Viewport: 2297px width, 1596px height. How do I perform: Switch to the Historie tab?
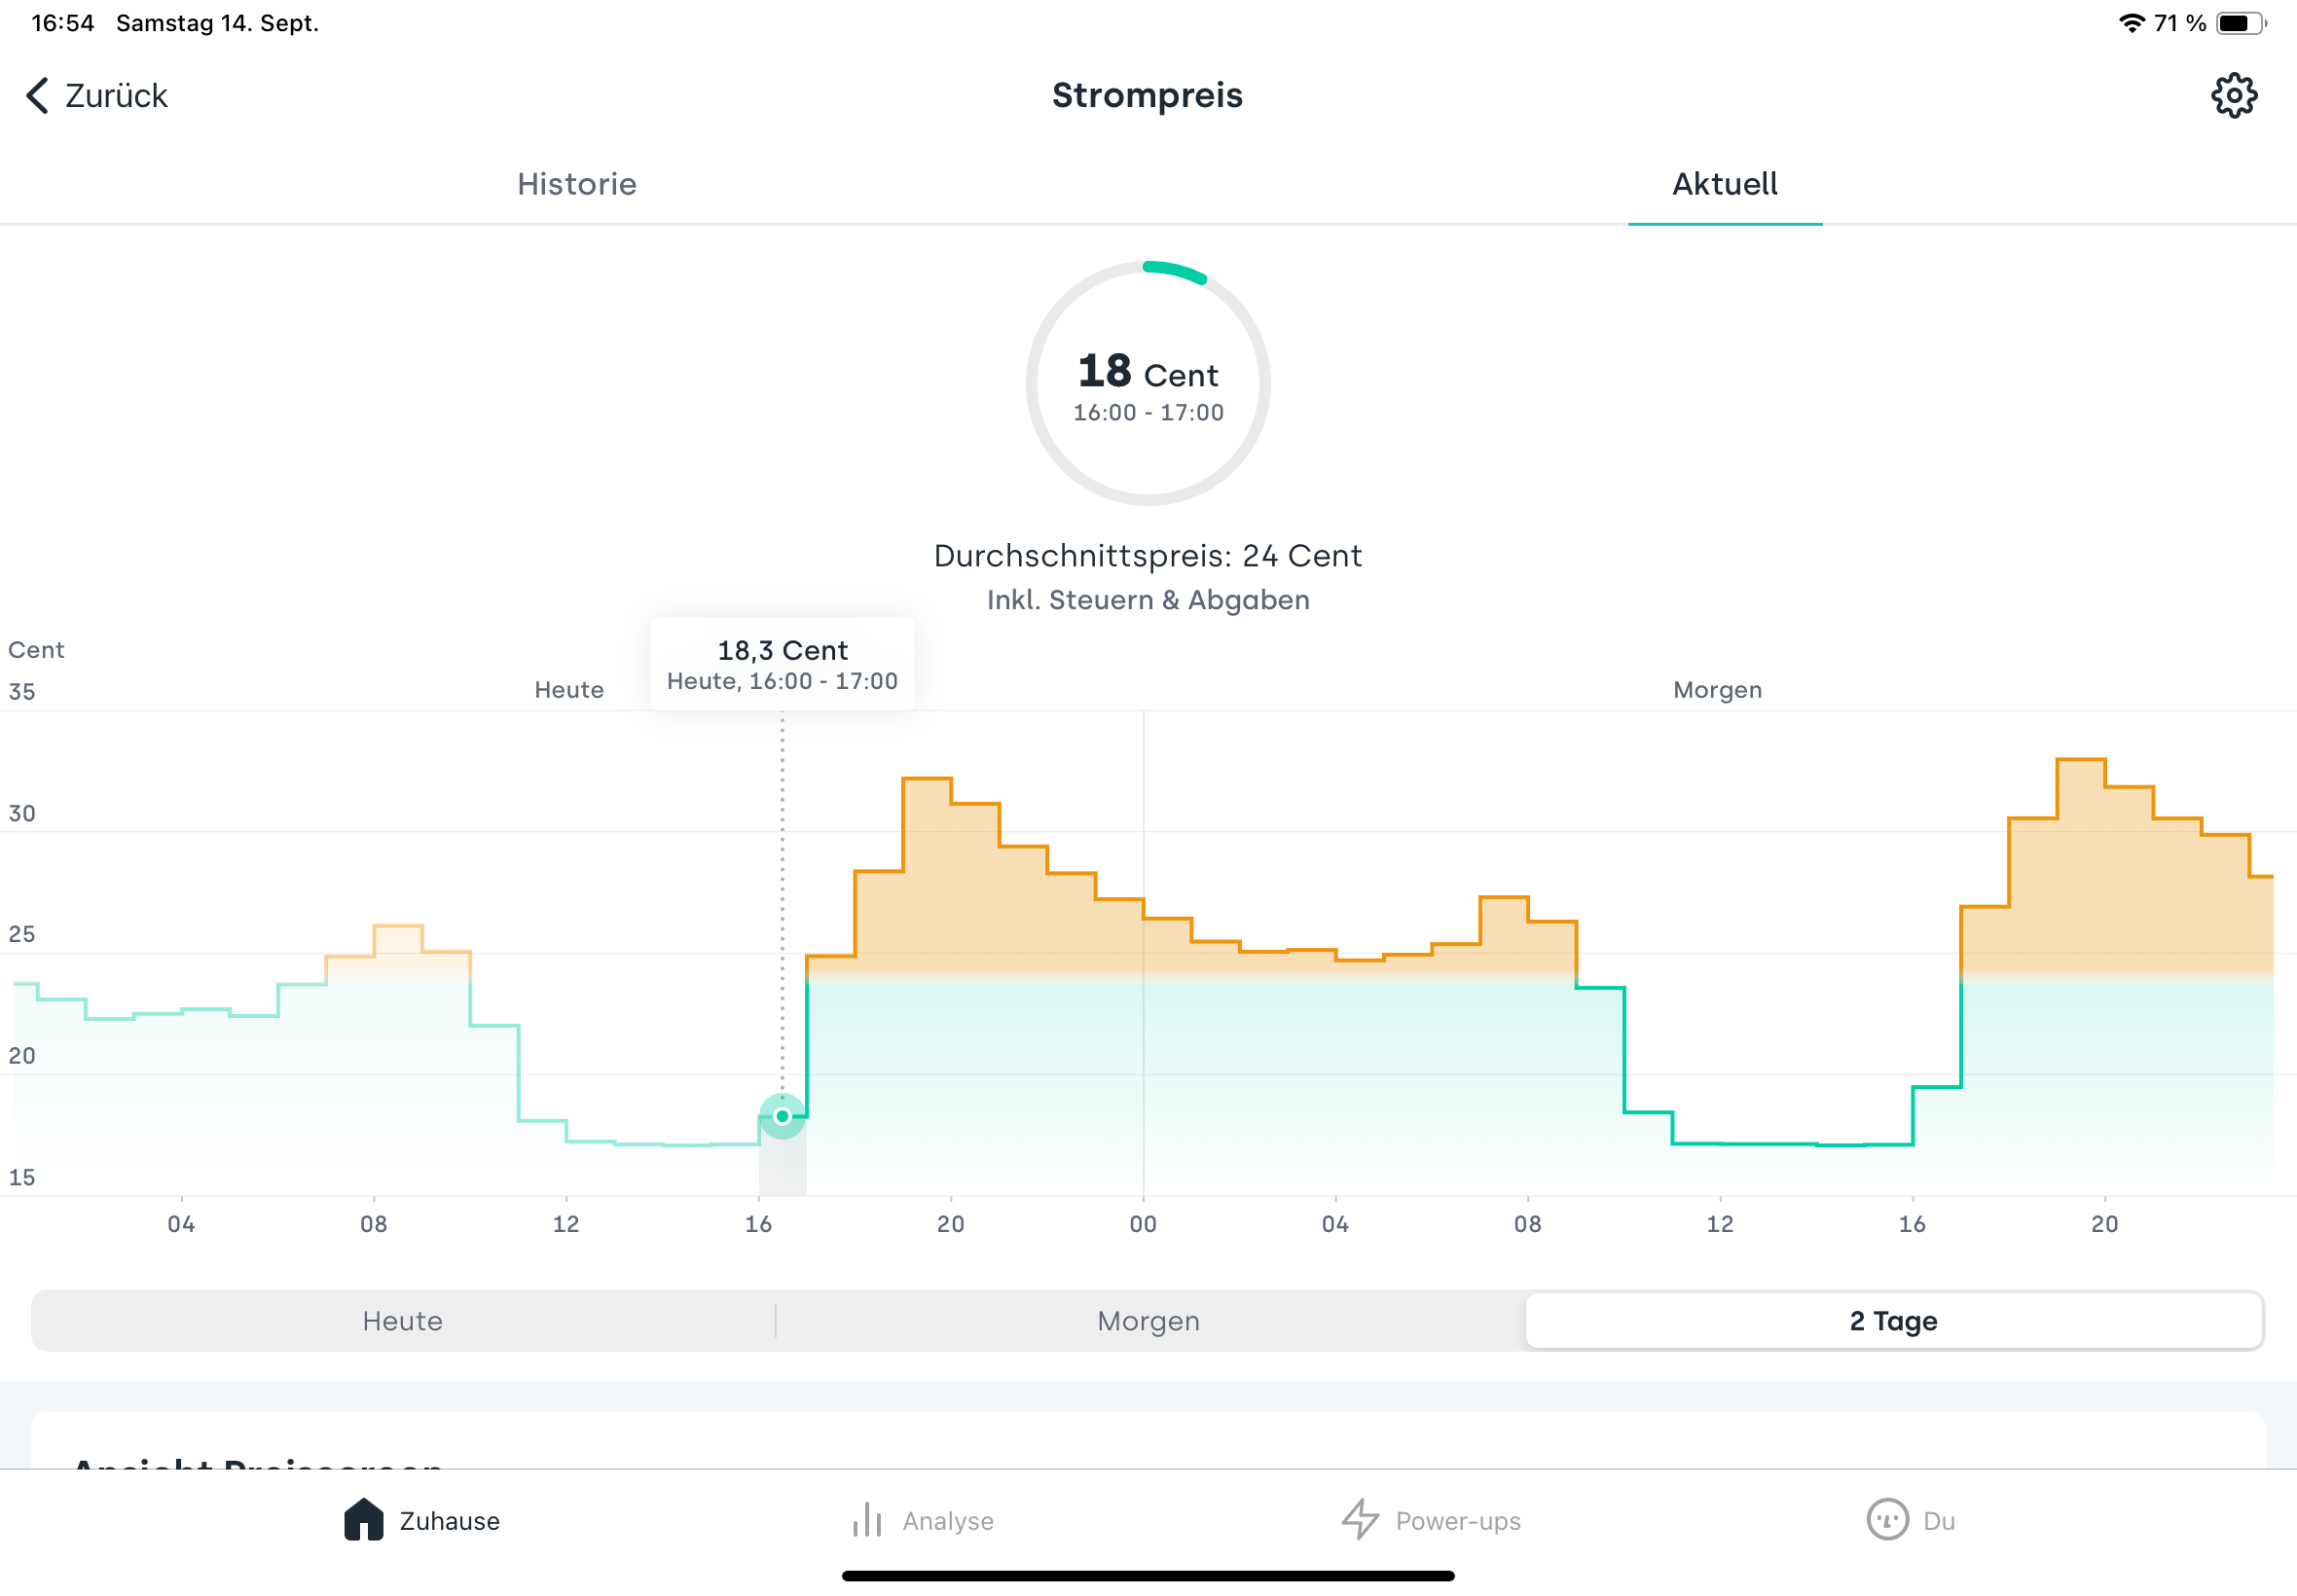[577, 184]
